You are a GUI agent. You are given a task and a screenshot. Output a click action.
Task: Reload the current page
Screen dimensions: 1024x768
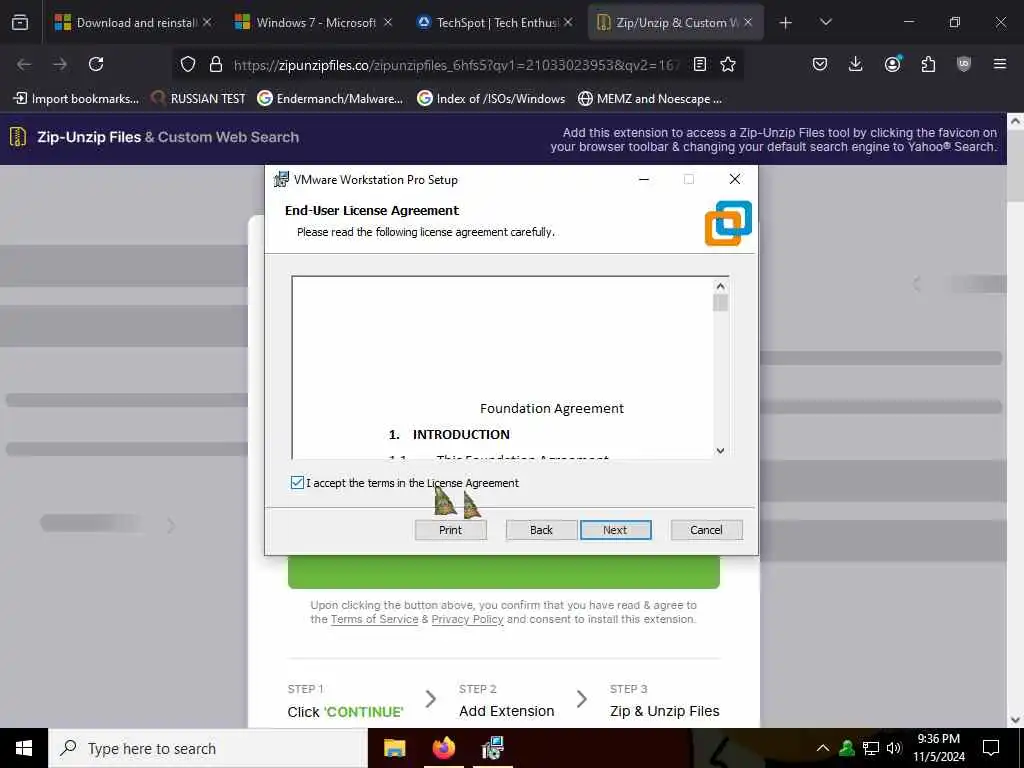click(96, 64)
